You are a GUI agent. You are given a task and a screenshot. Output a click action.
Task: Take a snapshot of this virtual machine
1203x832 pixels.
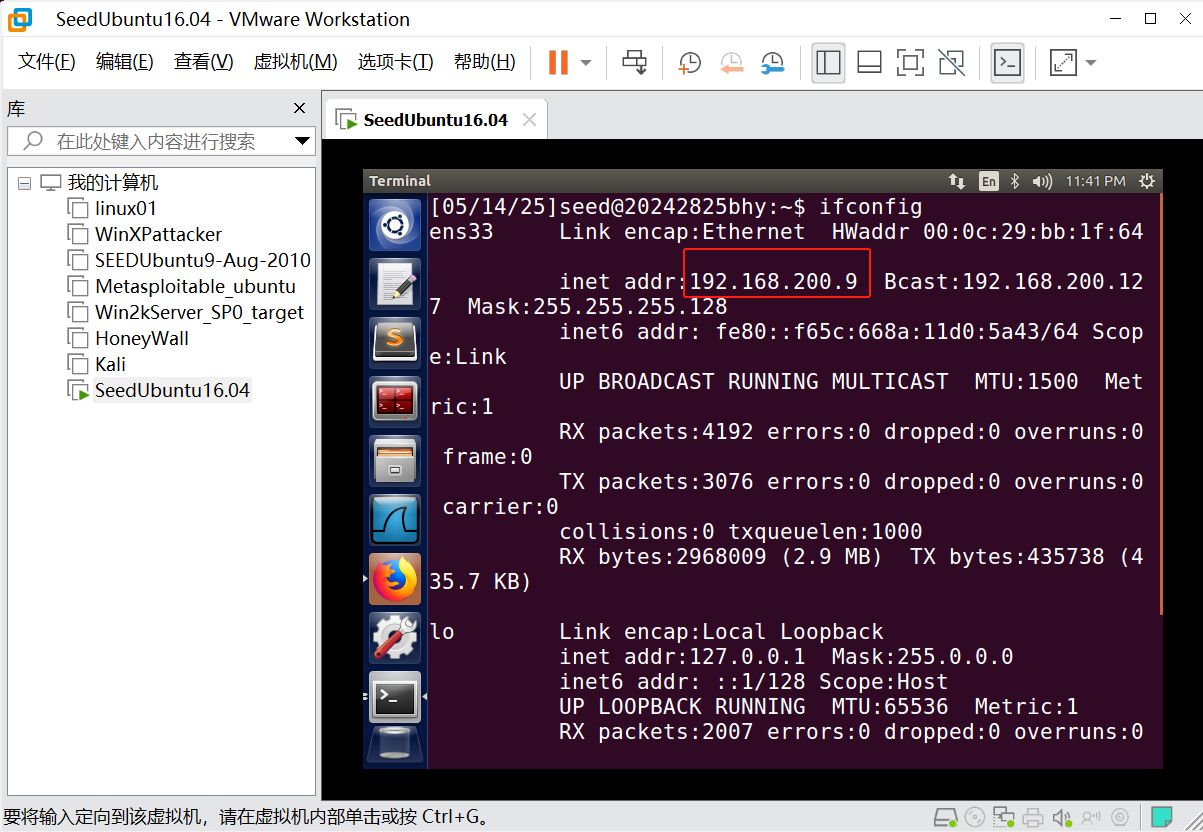click(689, 63)
